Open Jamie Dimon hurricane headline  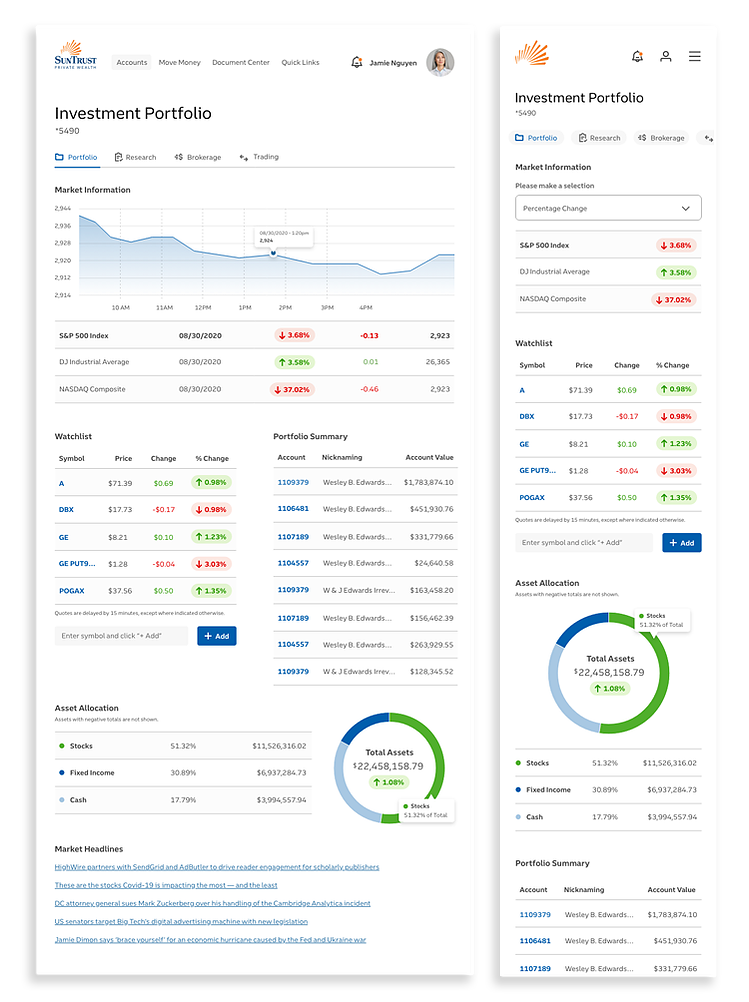(210, 940)
